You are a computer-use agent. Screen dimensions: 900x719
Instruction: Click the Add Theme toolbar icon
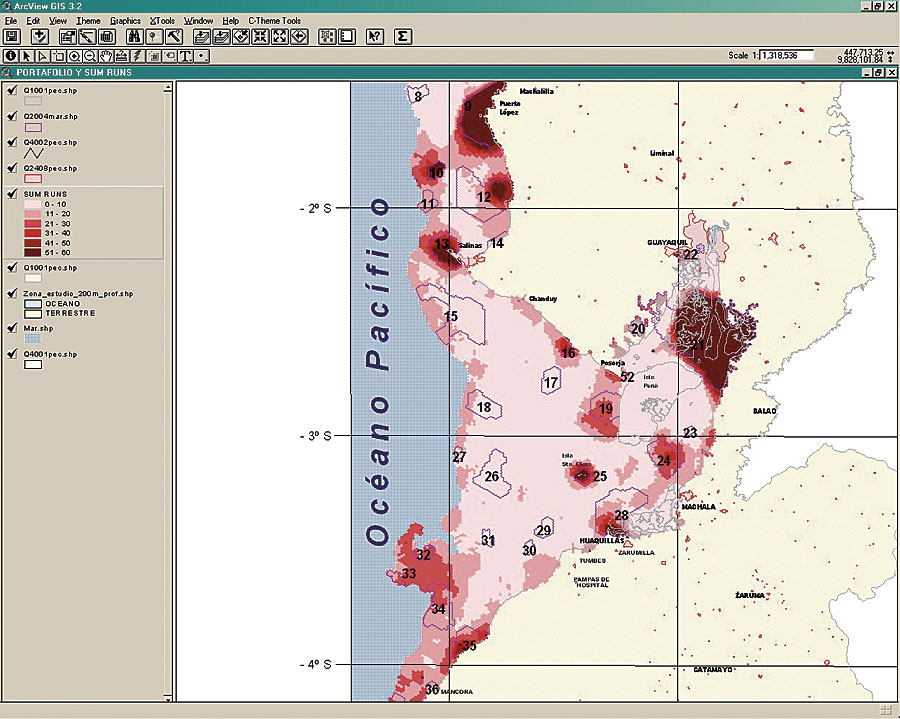[x=40, y=37]
